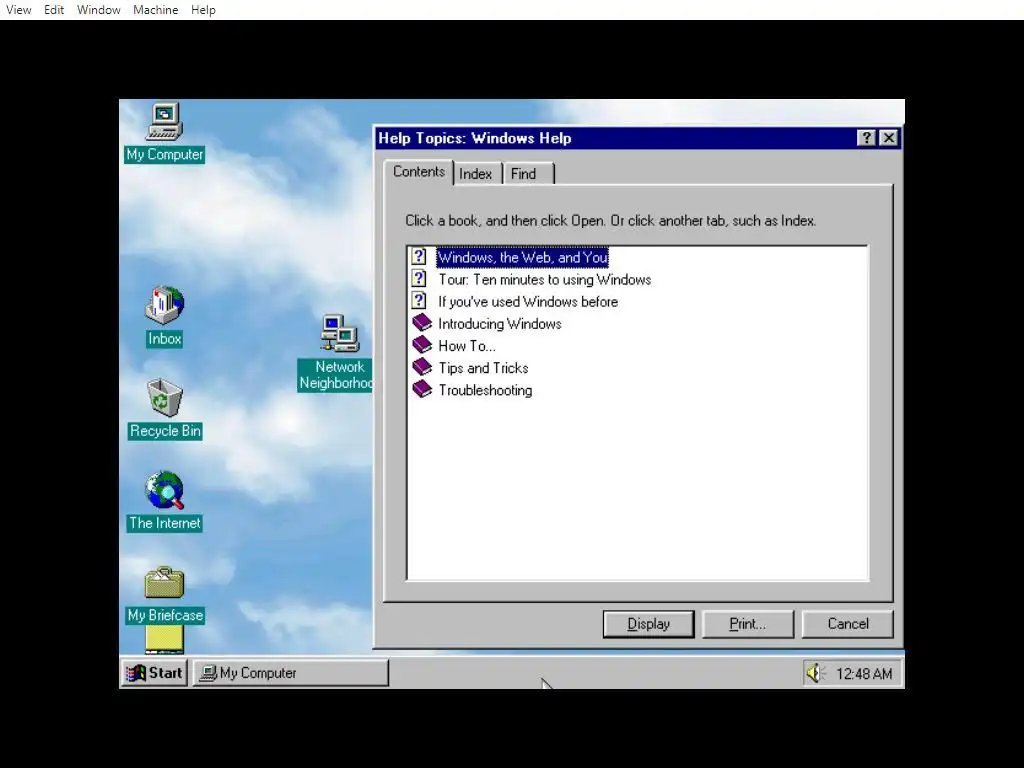The image size is (1024, 768).
Task: Open the Help menu in top bar
Action: (x=203, y=10)
